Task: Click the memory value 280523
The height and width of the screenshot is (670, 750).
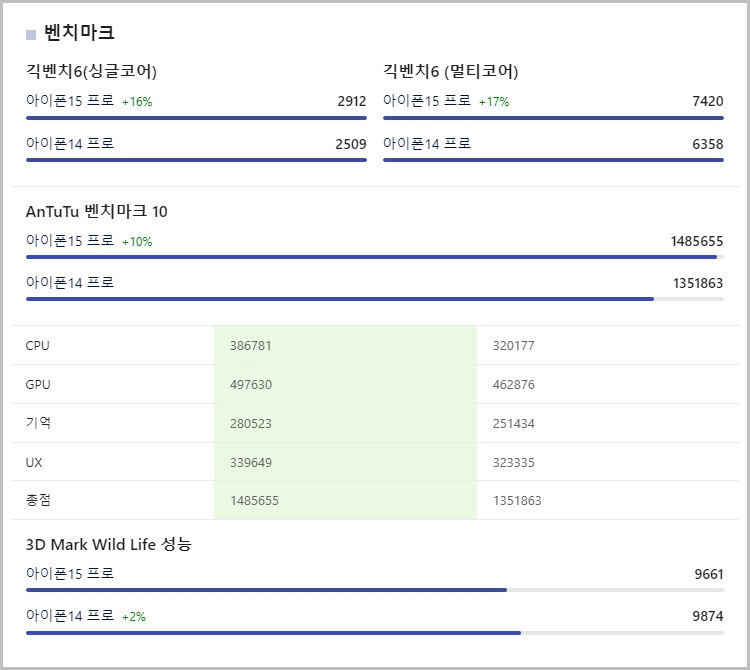Action: [x=251, y=424]
